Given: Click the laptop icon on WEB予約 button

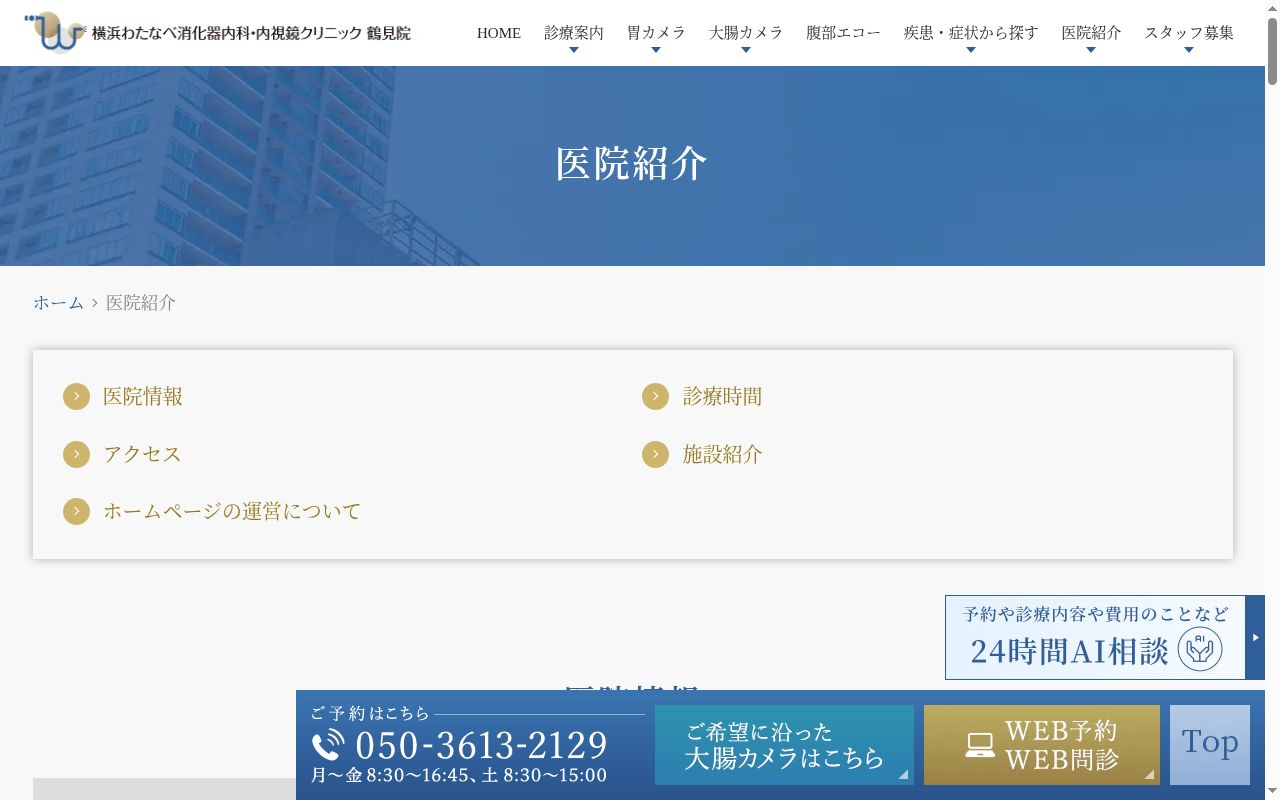Looking at the screenshot, I should tap(980, 745).
